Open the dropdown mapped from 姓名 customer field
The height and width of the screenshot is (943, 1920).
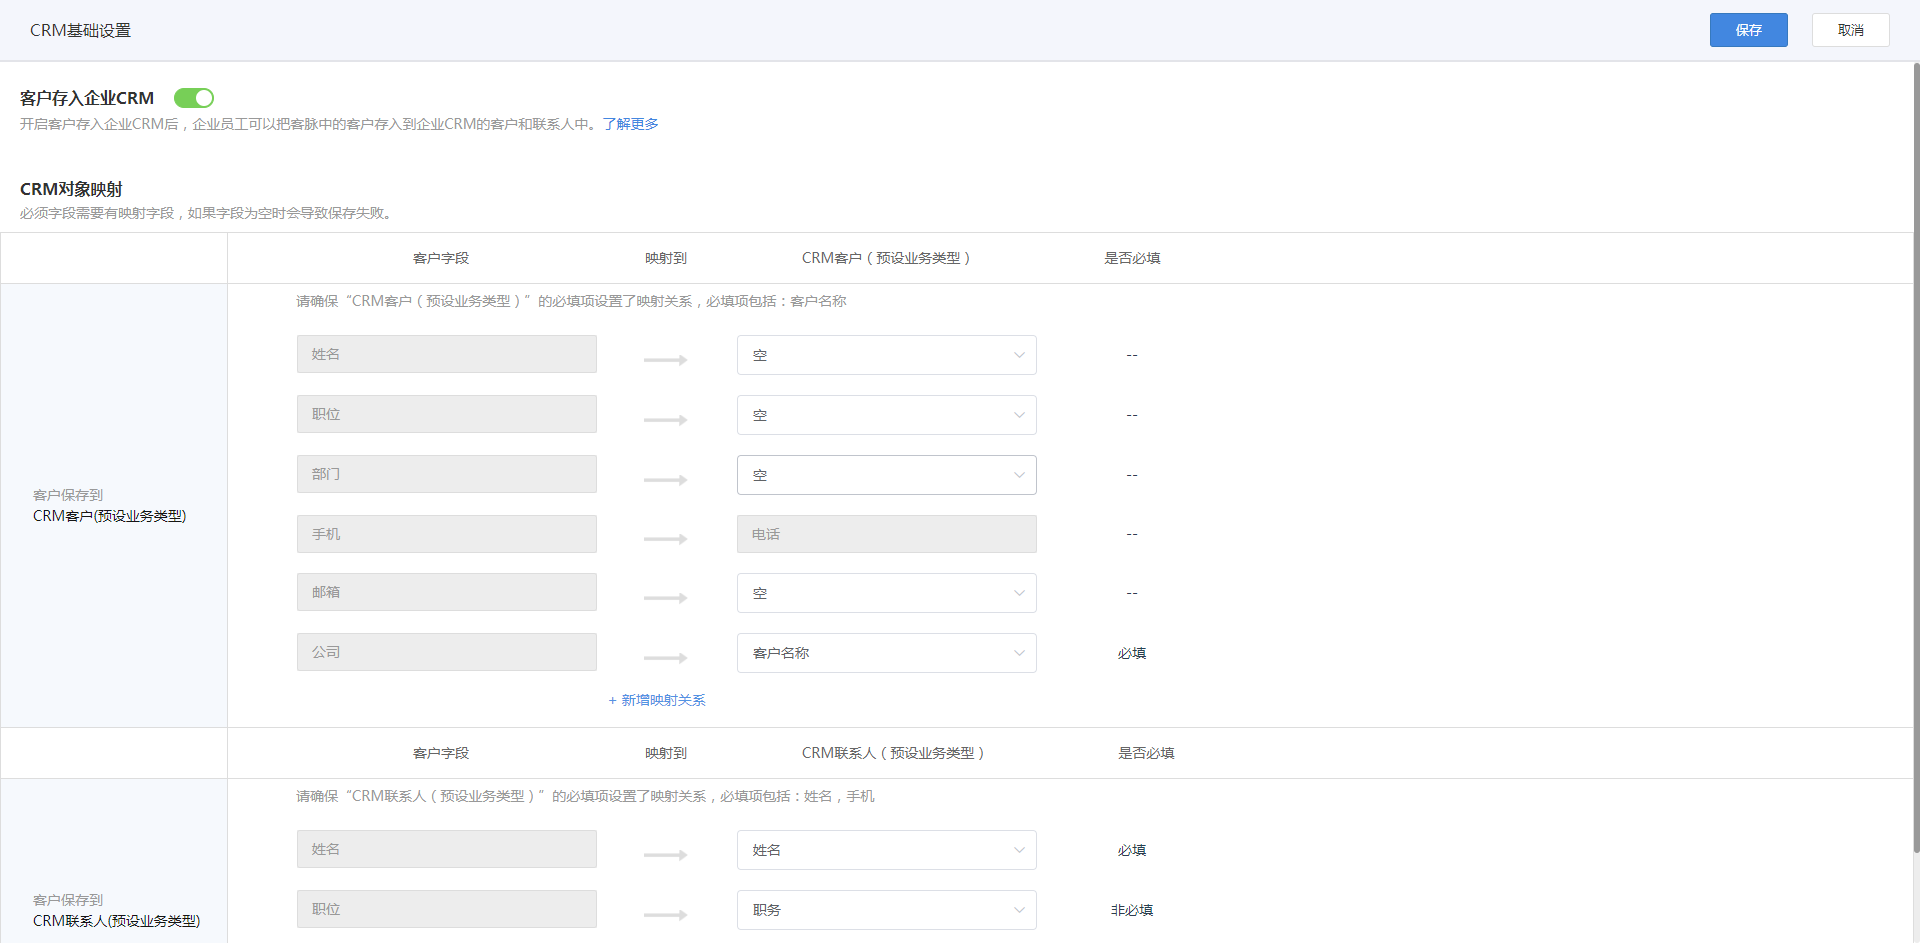(886, 355)
